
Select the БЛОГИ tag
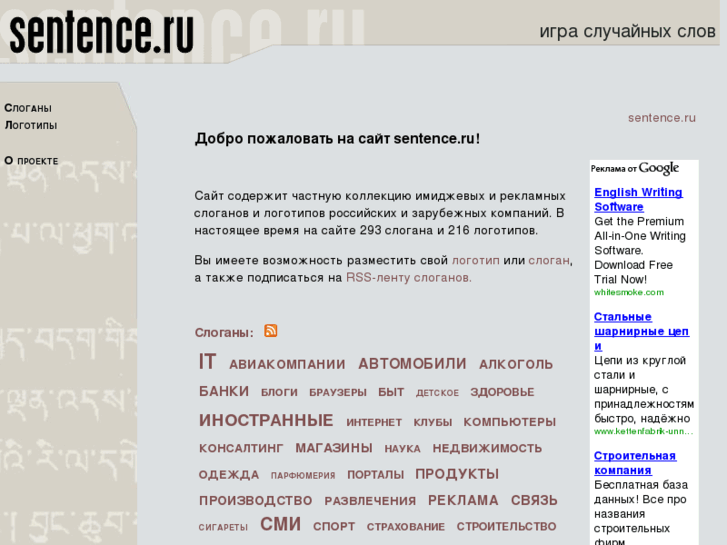click(279, 392)
